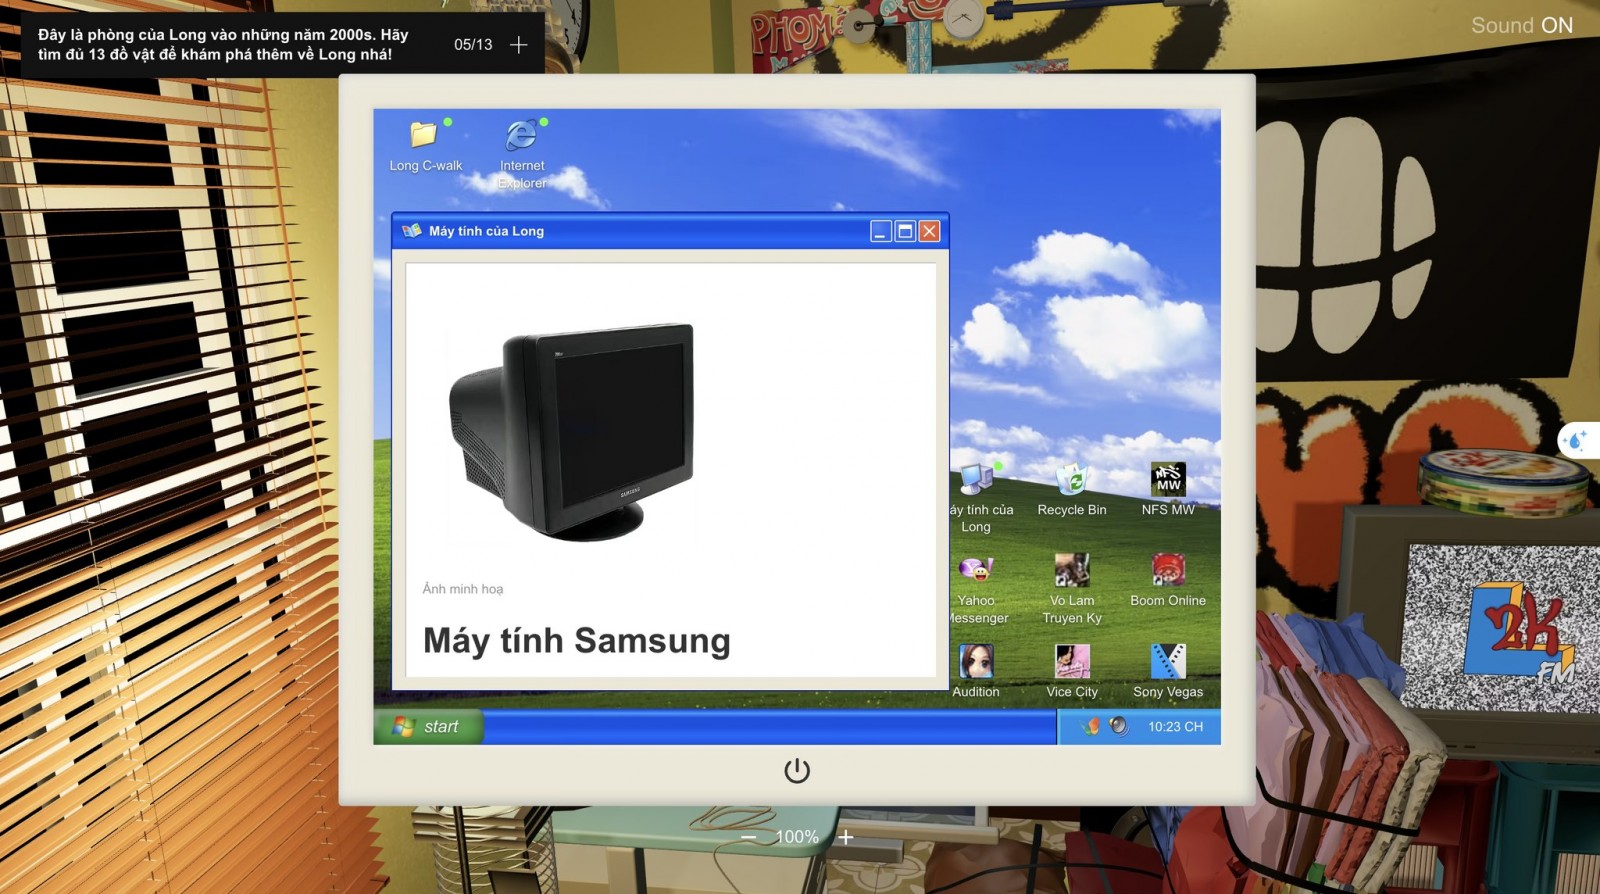
Task: Open the Vice City game icon
Action: pos(1071,662)
